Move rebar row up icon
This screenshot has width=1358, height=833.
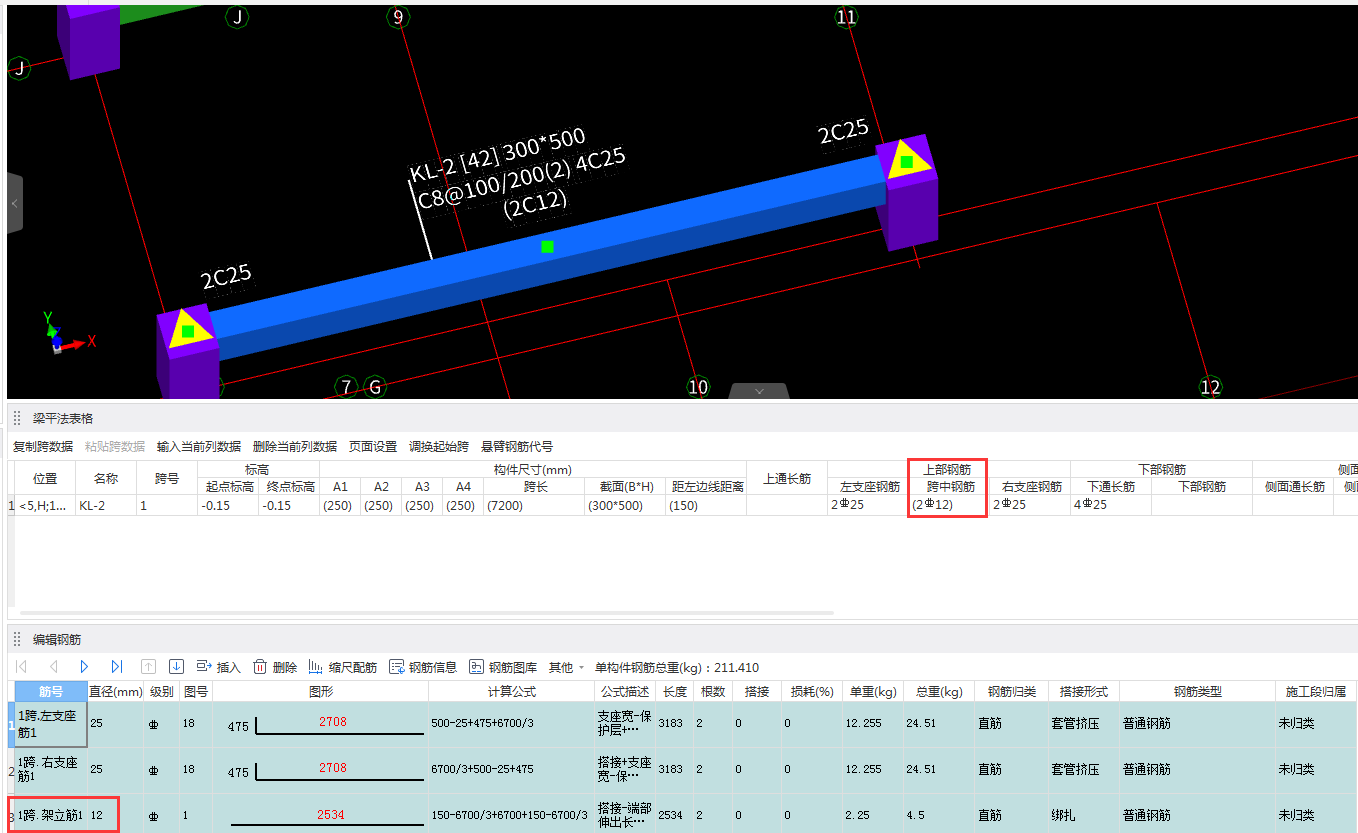click(148, 666)
